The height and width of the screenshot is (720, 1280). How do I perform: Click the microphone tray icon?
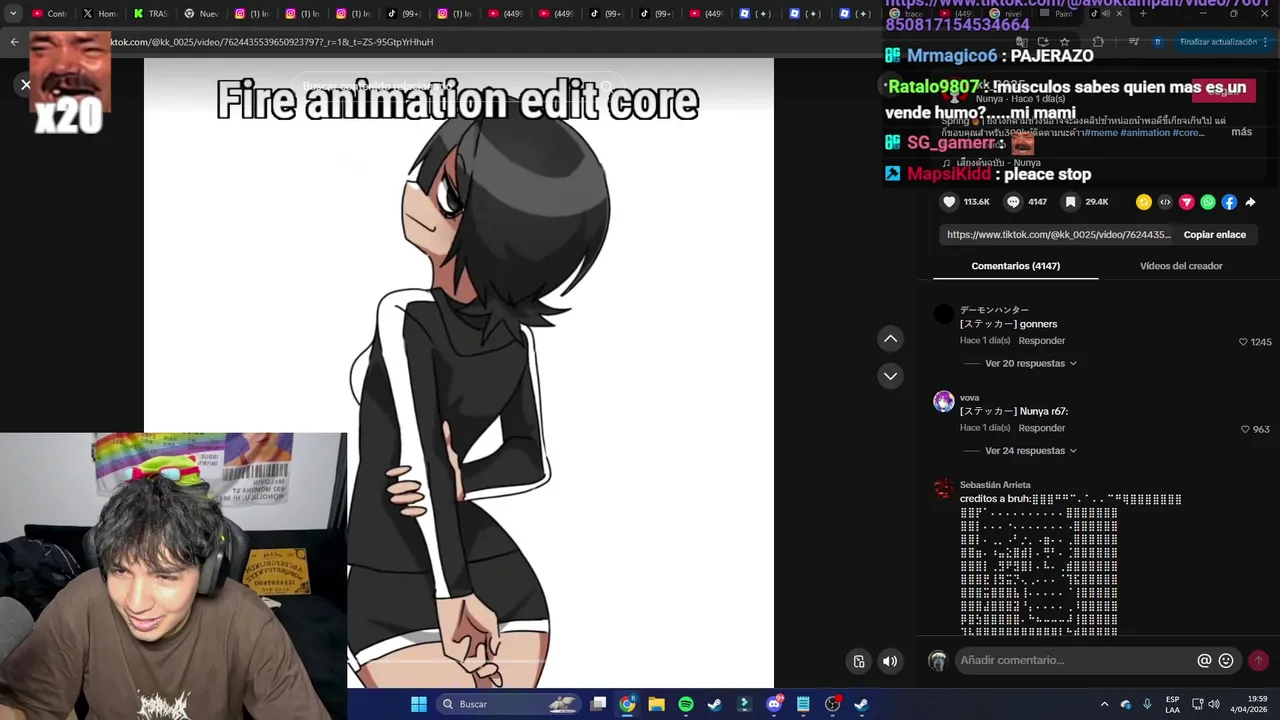click(x=1147, y=704)
